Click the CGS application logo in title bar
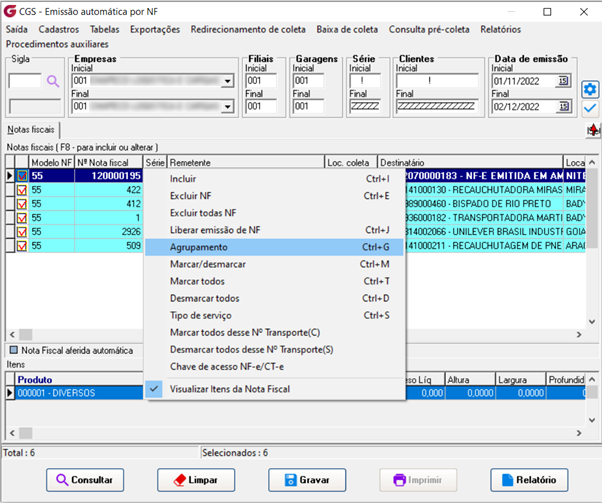This screenshot has height=503, width=602. 10,11
